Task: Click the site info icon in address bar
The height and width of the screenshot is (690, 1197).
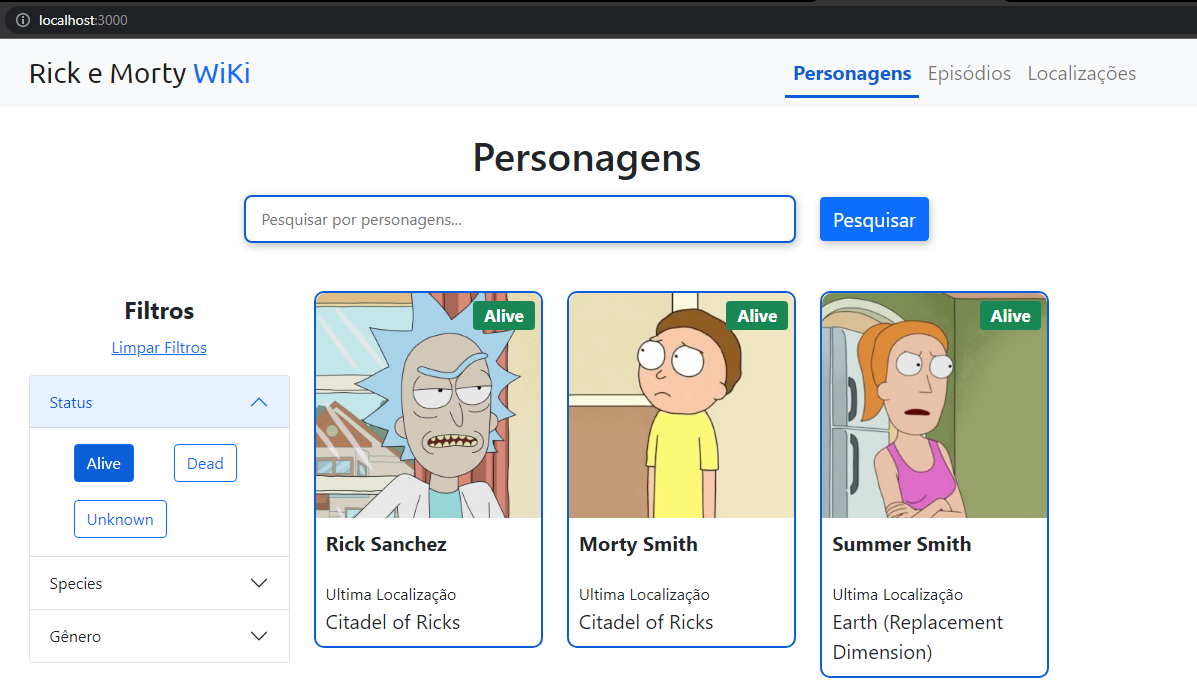Action: [x=23, y=20]
